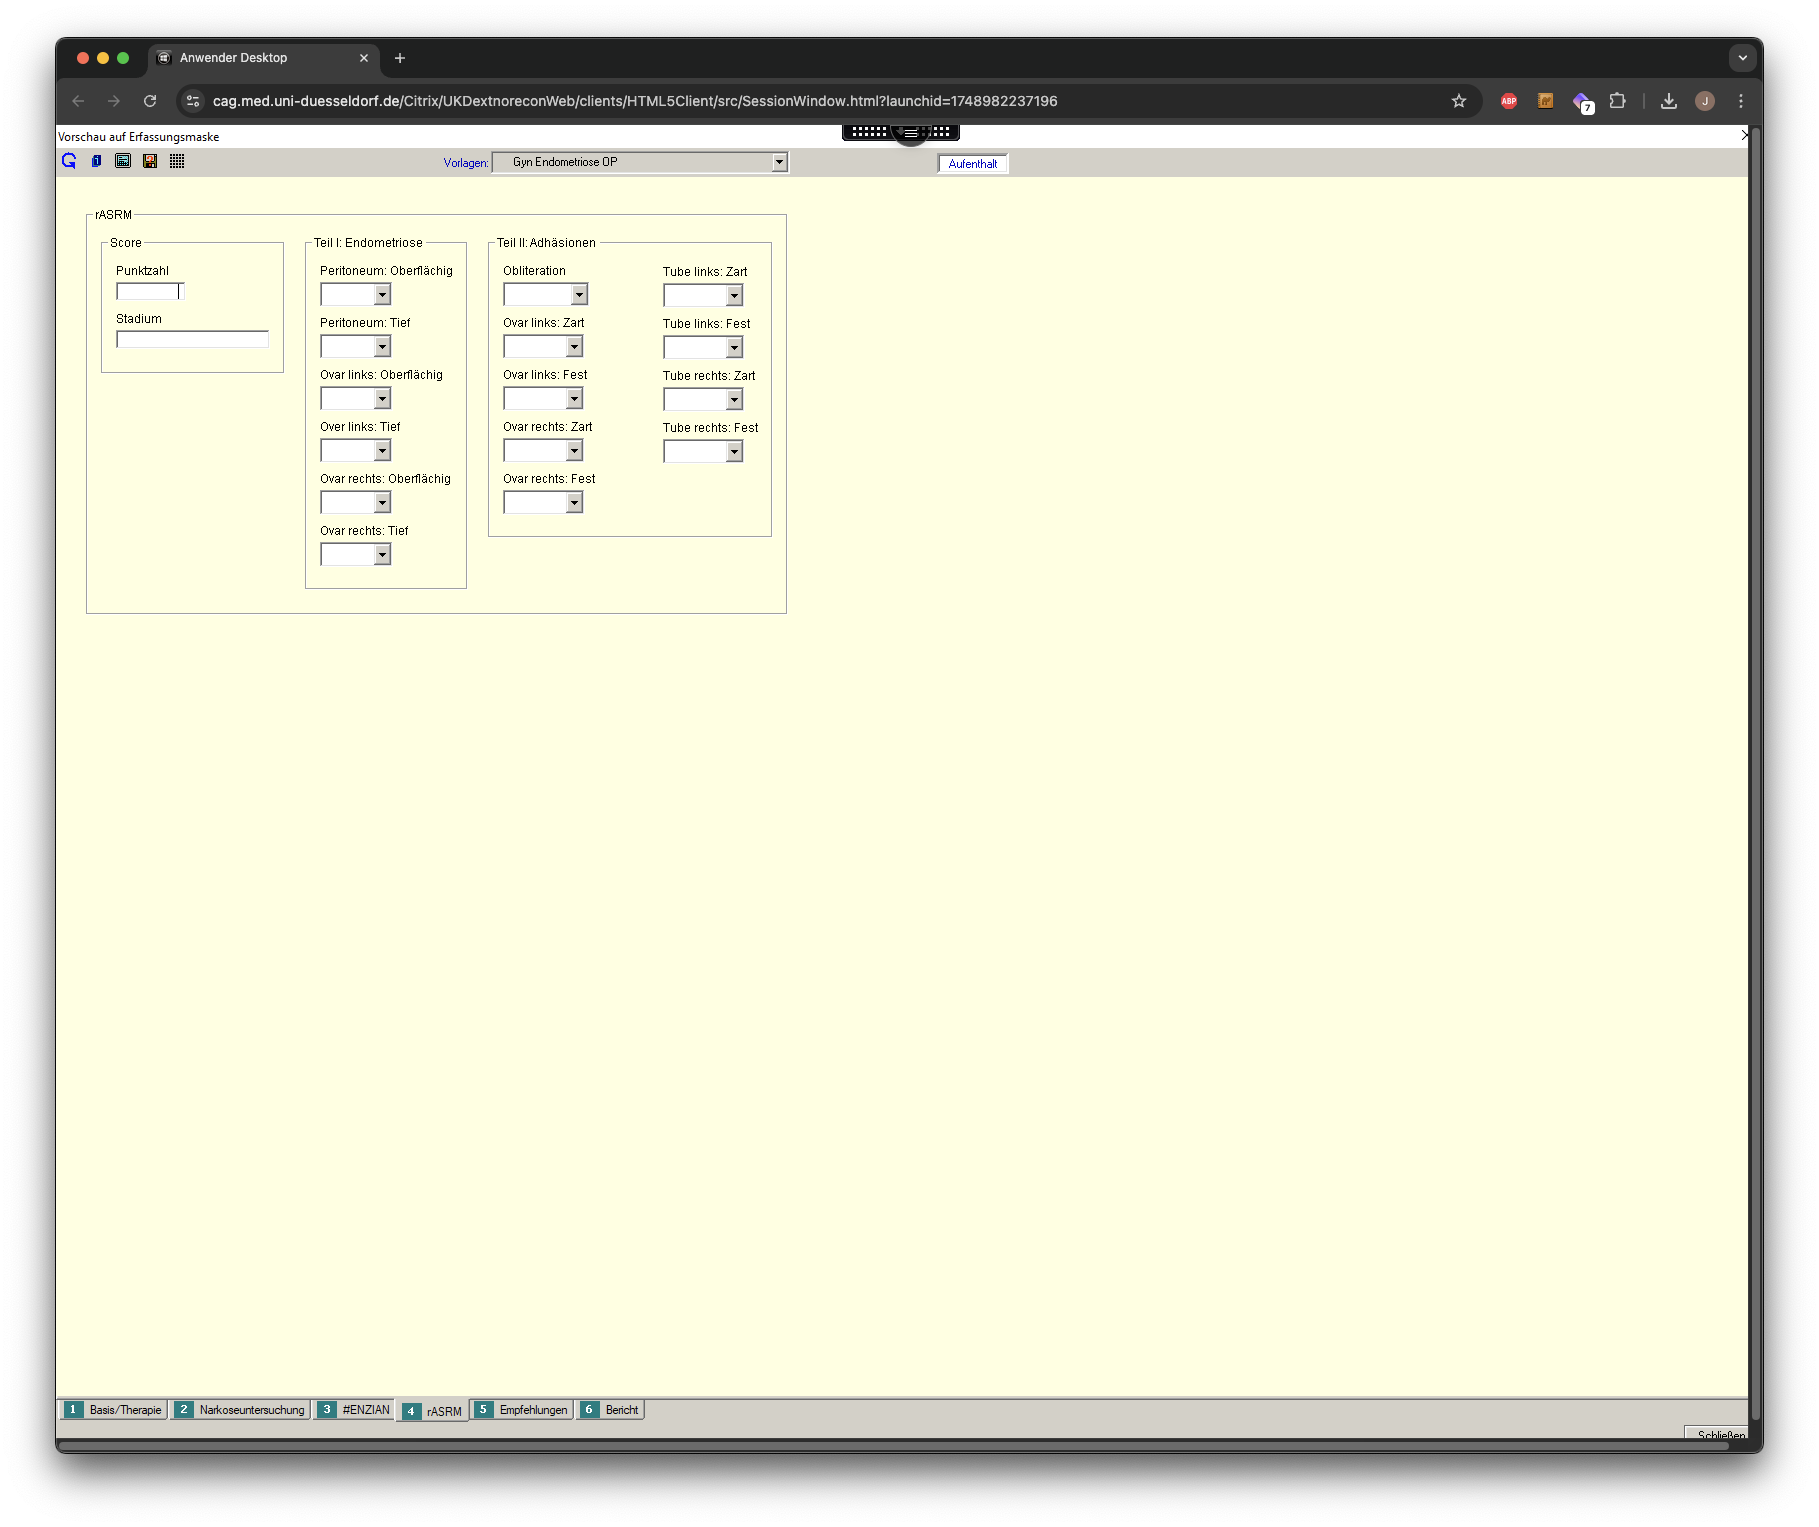Click the dotted grid toolbar icon
Viewport: 1819px width, 1527px height.
(177, 161)
